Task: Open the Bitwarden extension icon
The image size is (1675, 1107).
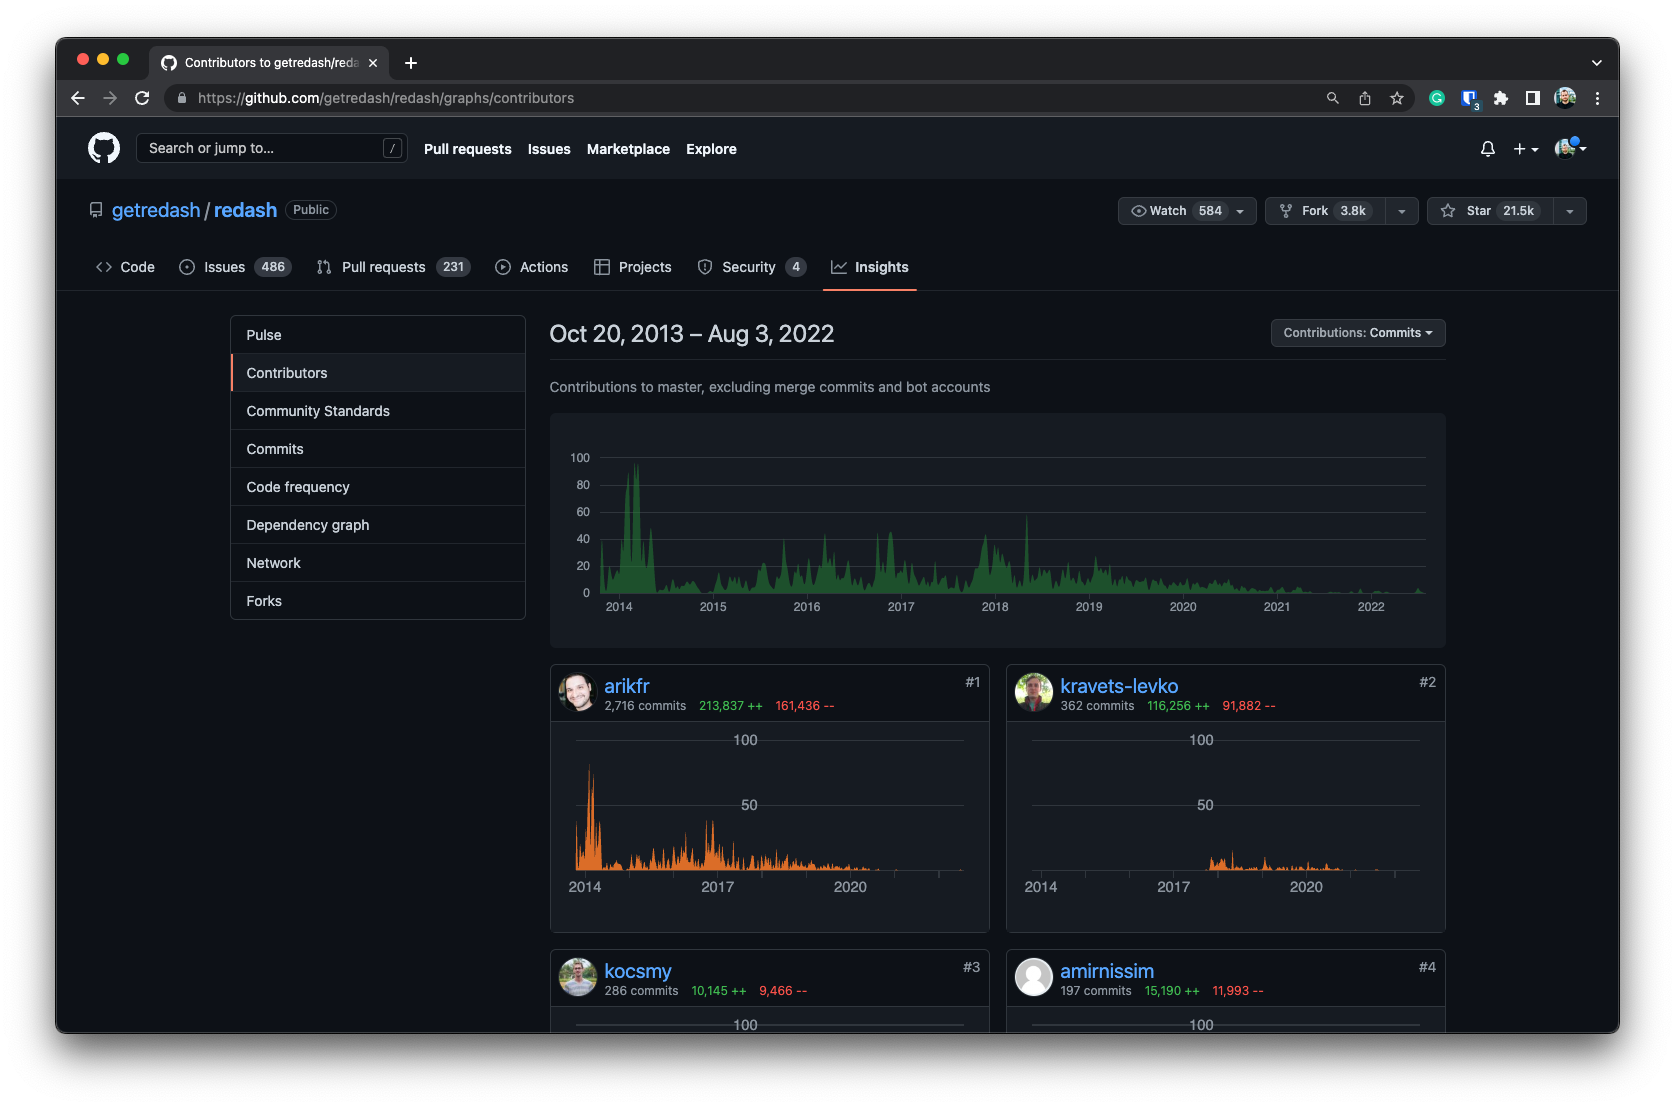Action: pyautogui.click(x=1469, y=98)
